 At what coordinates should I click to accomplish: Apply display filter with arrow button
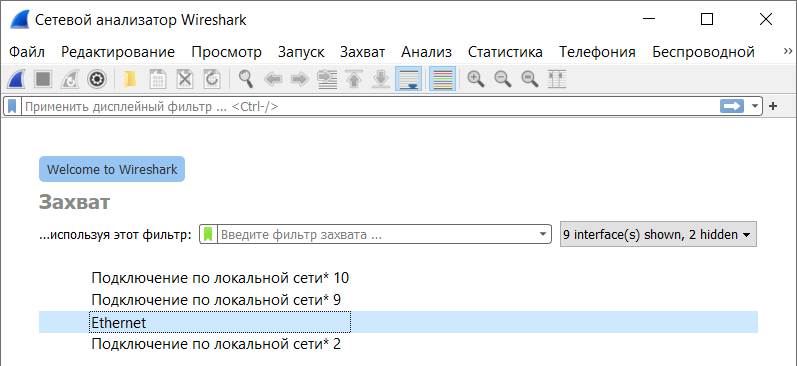[x=732, y=106]
